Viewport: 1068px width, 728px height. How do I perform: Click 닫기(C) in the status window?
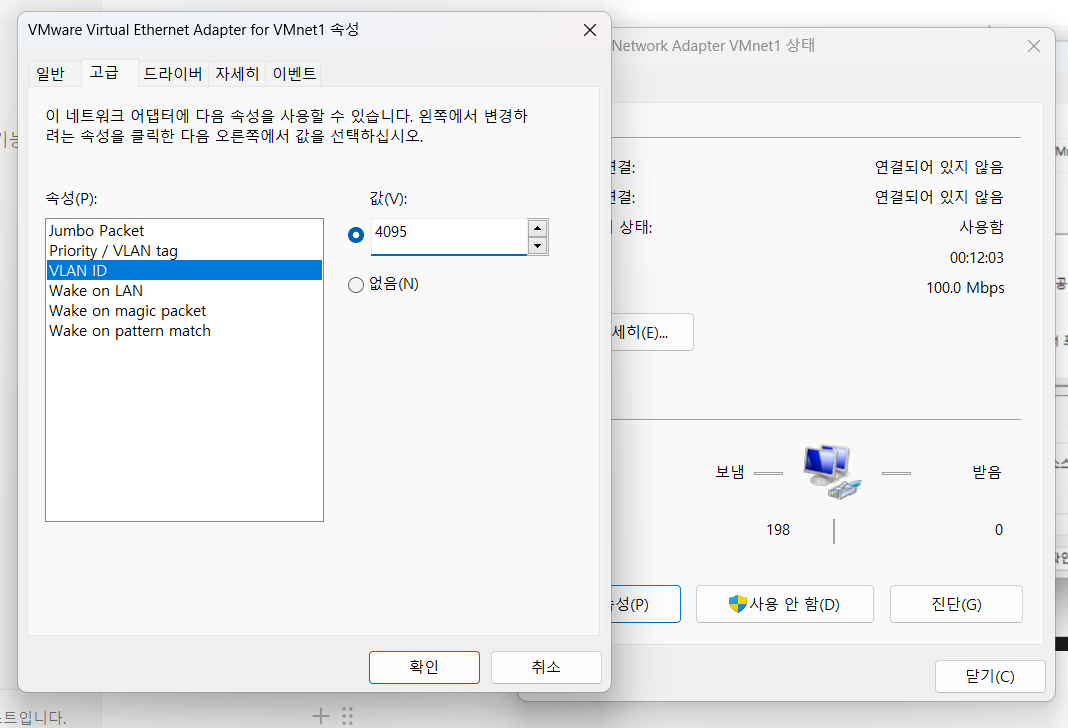(x=990, y=676)
